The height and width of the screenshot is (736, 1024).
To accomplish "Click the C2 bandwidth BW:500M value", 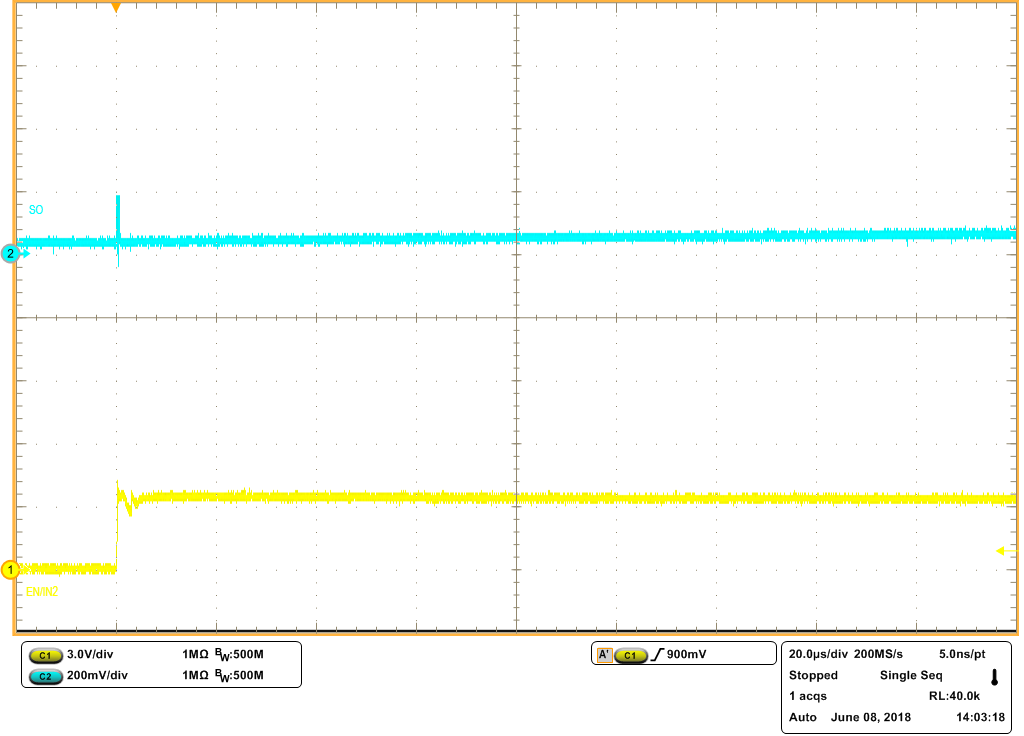I will pyautogui.click(x=240, y=676).
